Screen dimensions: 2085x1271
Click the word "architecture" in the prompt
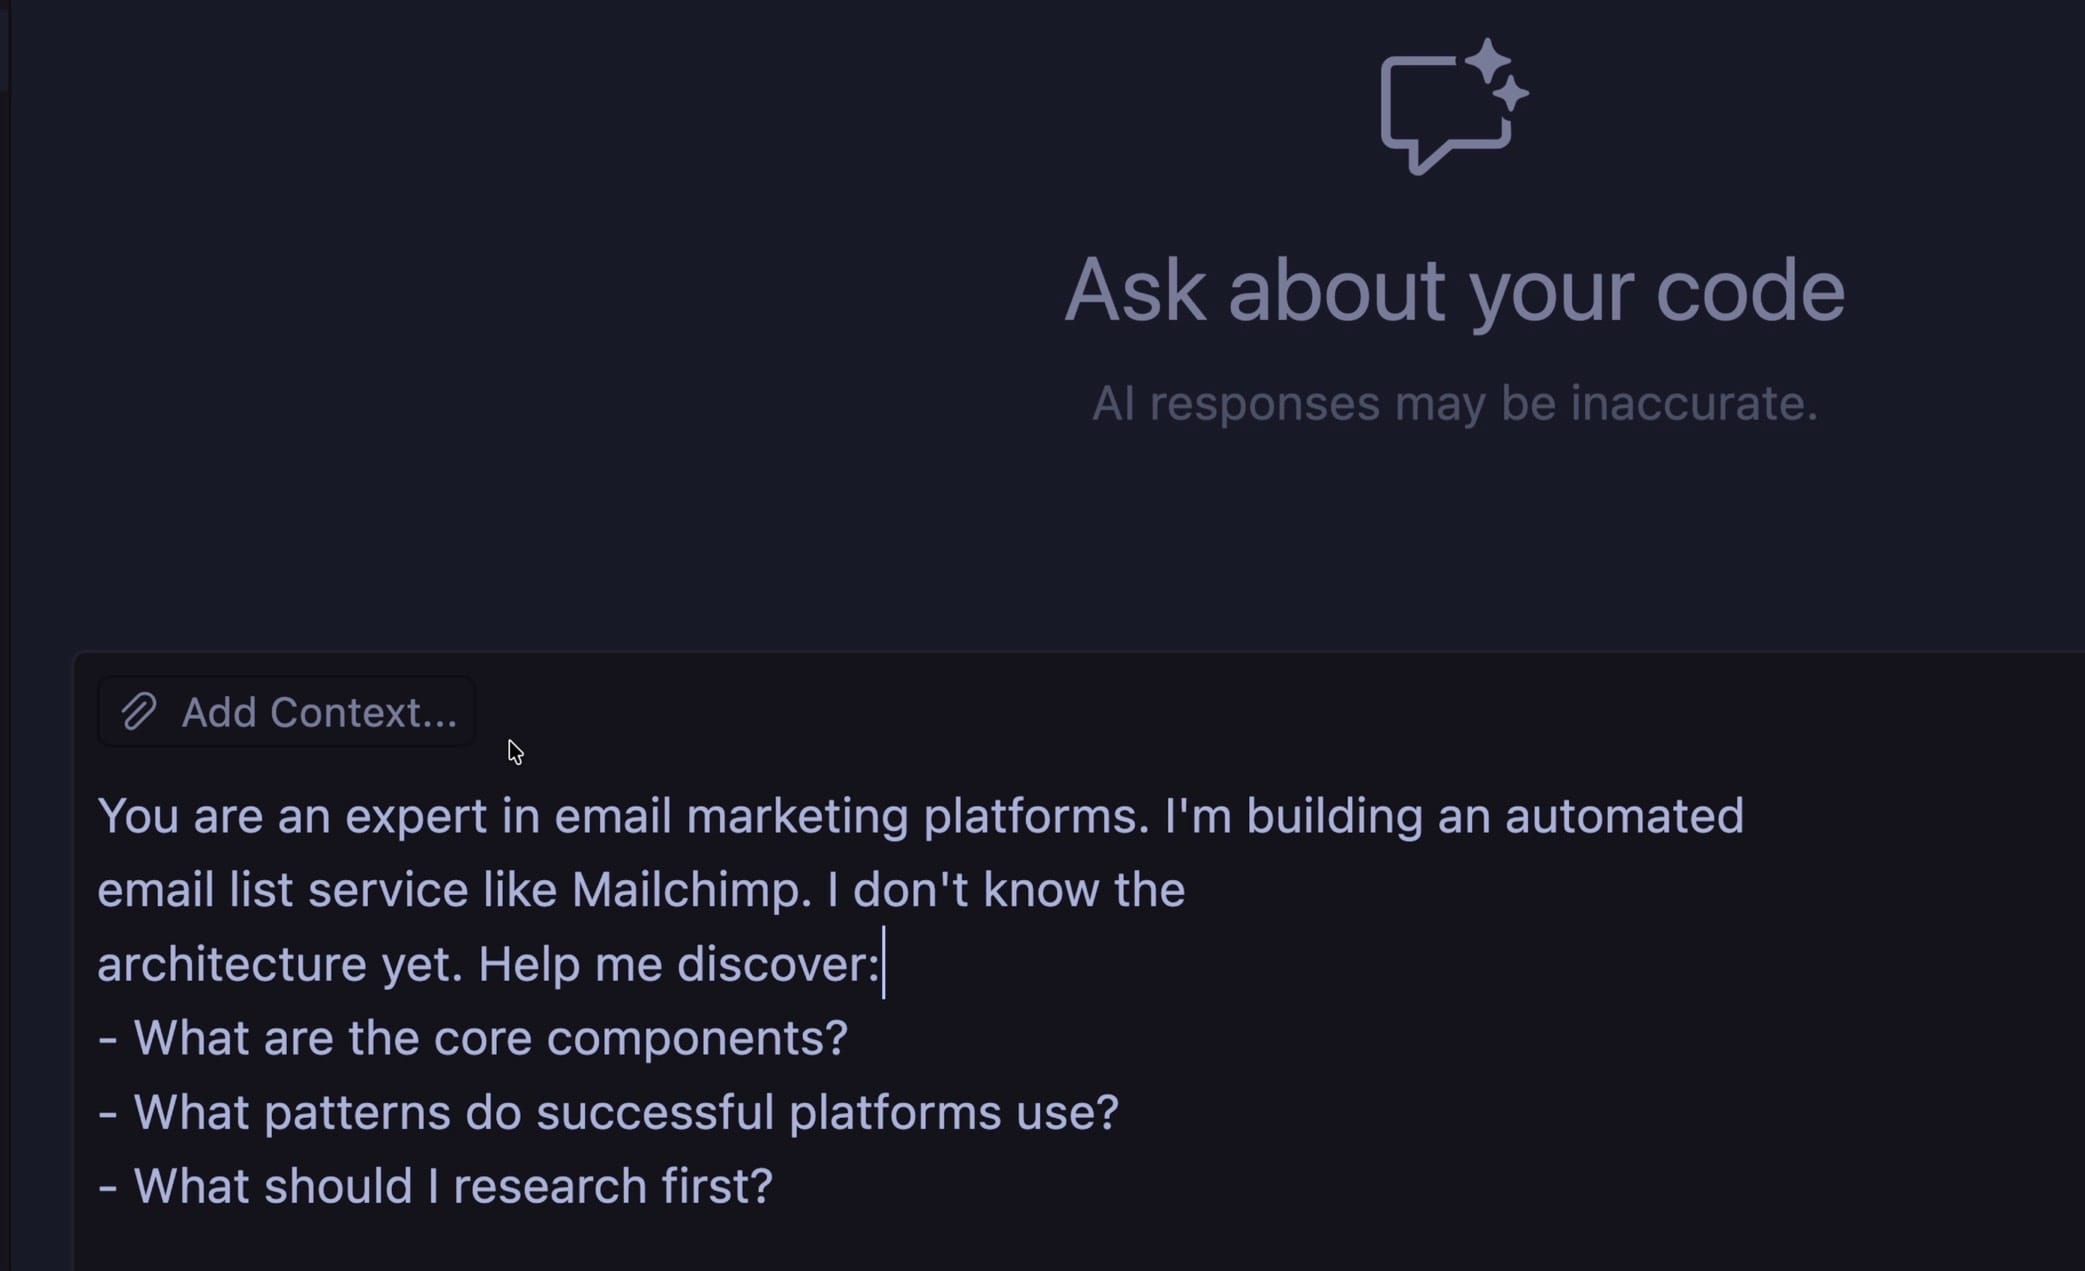(x=232, y=964)
